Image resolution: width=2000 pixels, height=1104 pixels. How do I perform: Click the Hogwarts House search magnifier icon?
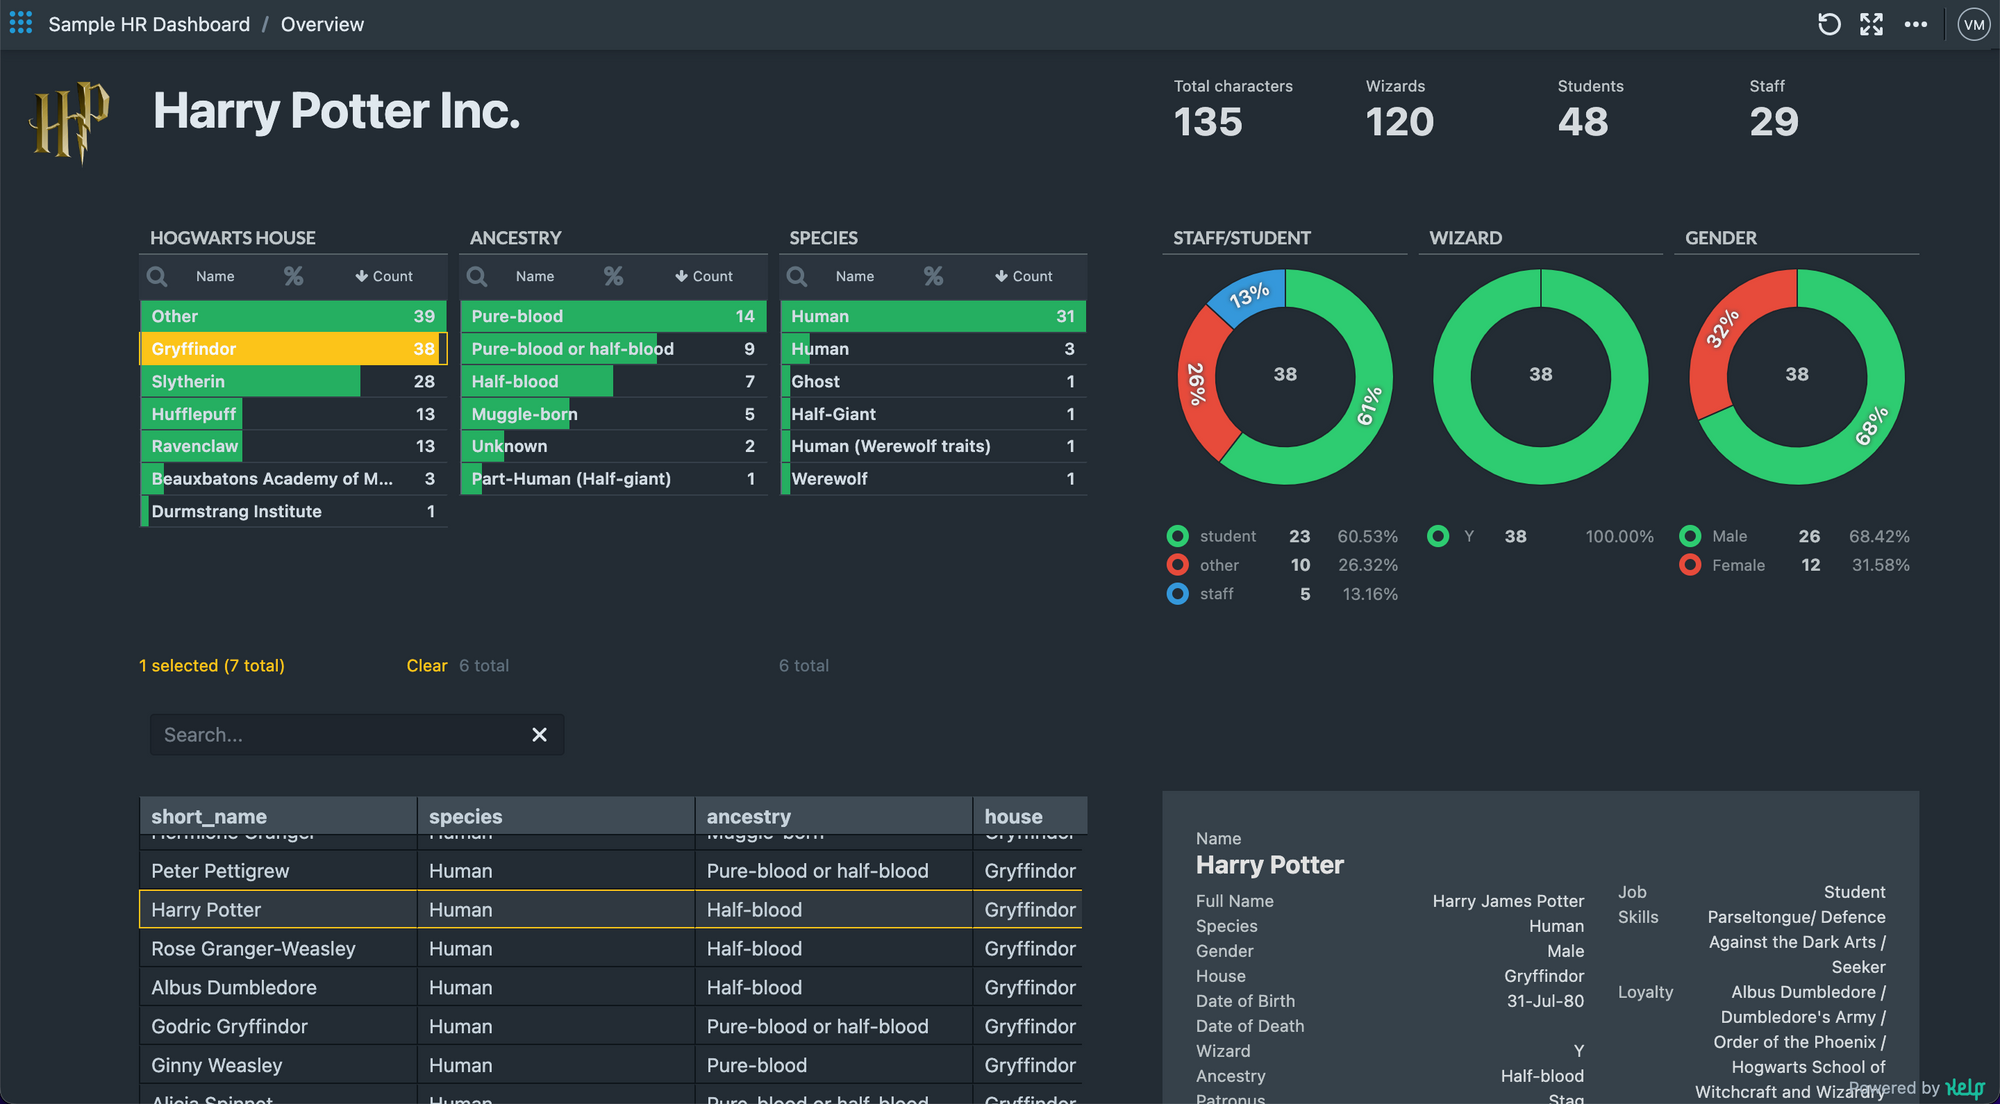[x=157, y=276]
